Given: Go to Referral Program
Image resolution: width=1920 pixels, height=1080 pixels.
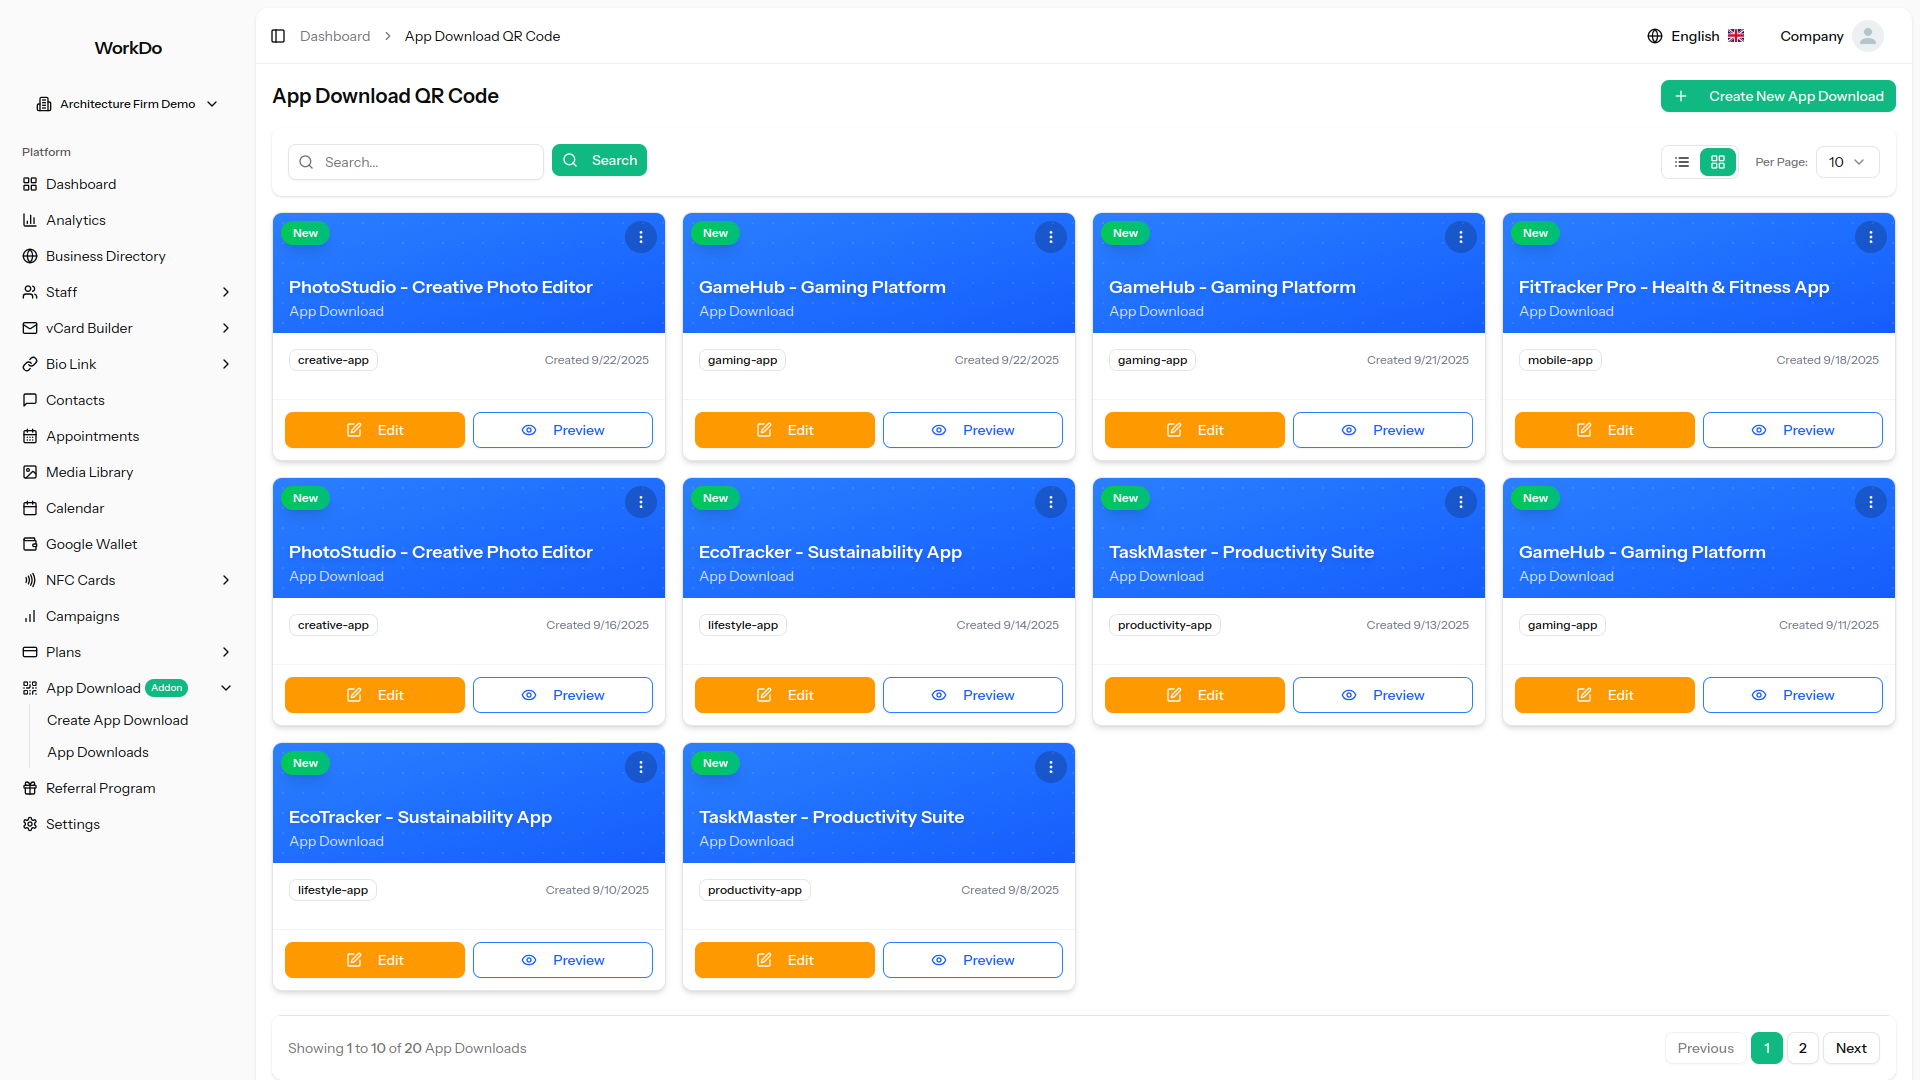Looking at the screenshot, I should (x=100, y=788).
